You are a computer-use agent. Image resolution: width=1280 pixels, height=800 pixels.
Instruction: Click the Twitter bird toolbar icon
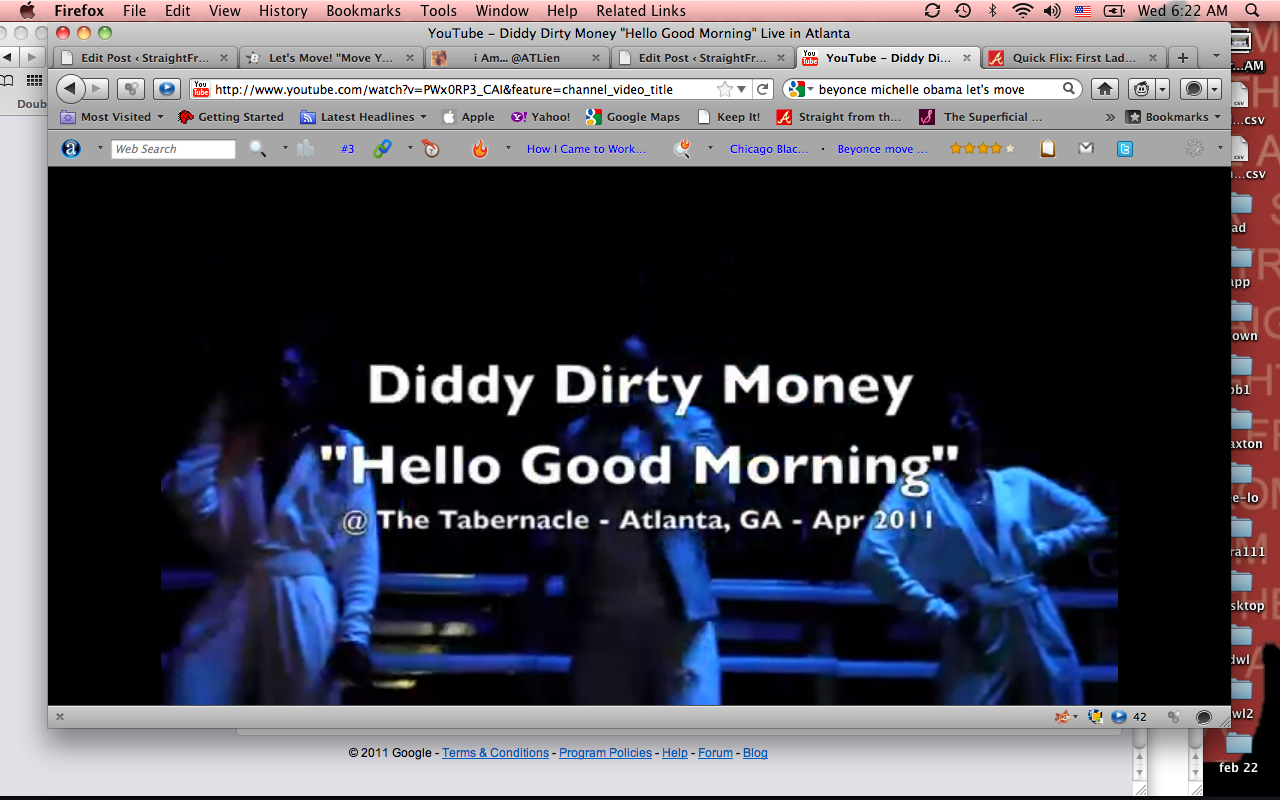coord(1125,149)
